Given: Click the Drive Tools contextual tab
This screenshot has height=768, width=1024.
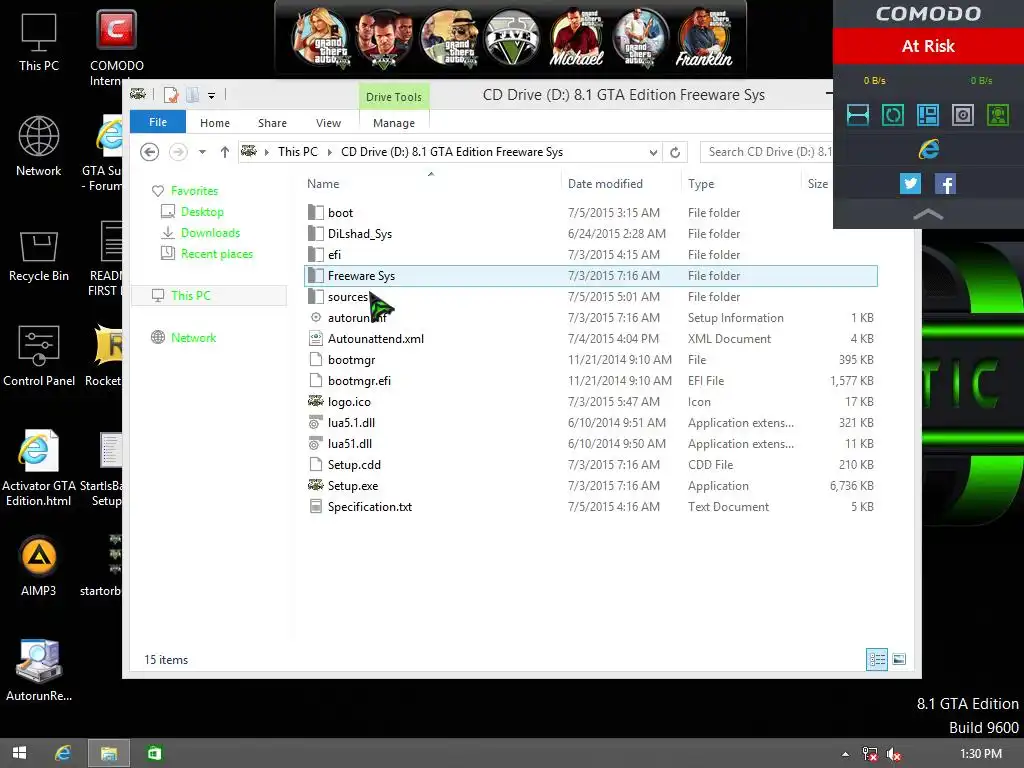Looking at the screenshot, I should tap(394, 97).
